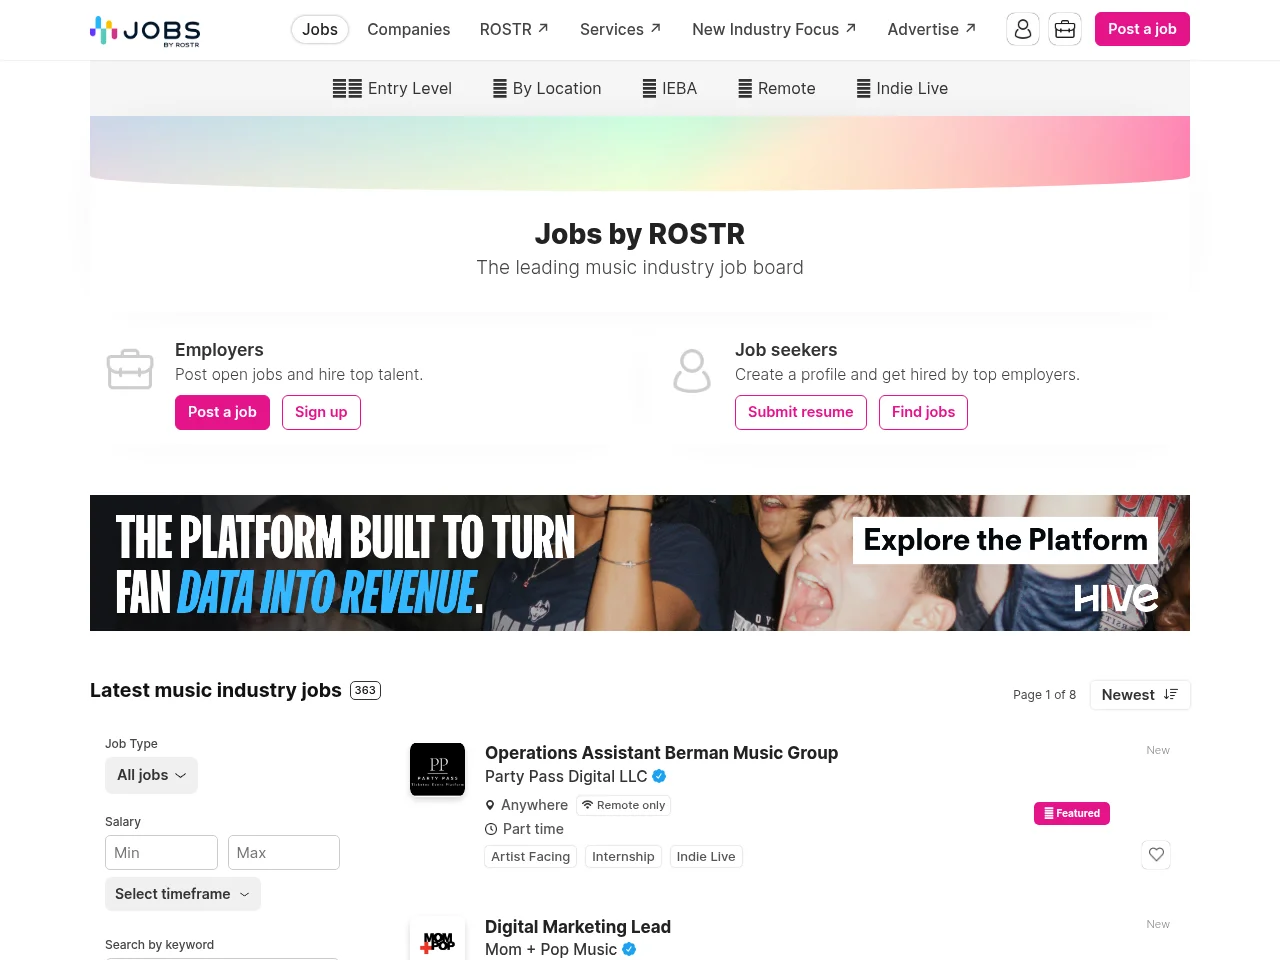The image size is (1280, 960).
Task: Click the Internship tag
Action: click(623, 856)
